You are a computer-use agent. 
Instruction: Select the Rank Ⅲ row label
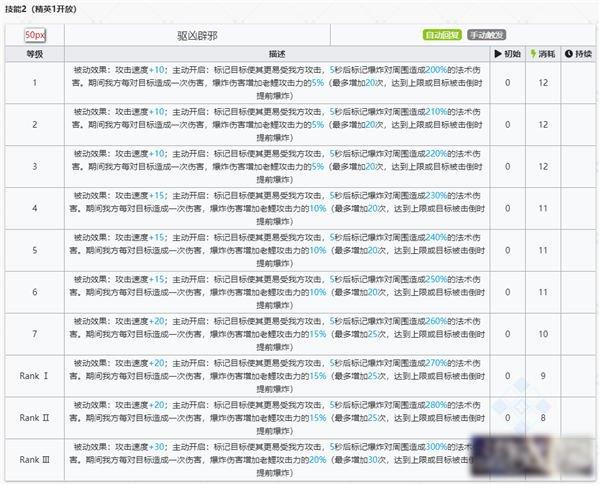pos(34,460)
